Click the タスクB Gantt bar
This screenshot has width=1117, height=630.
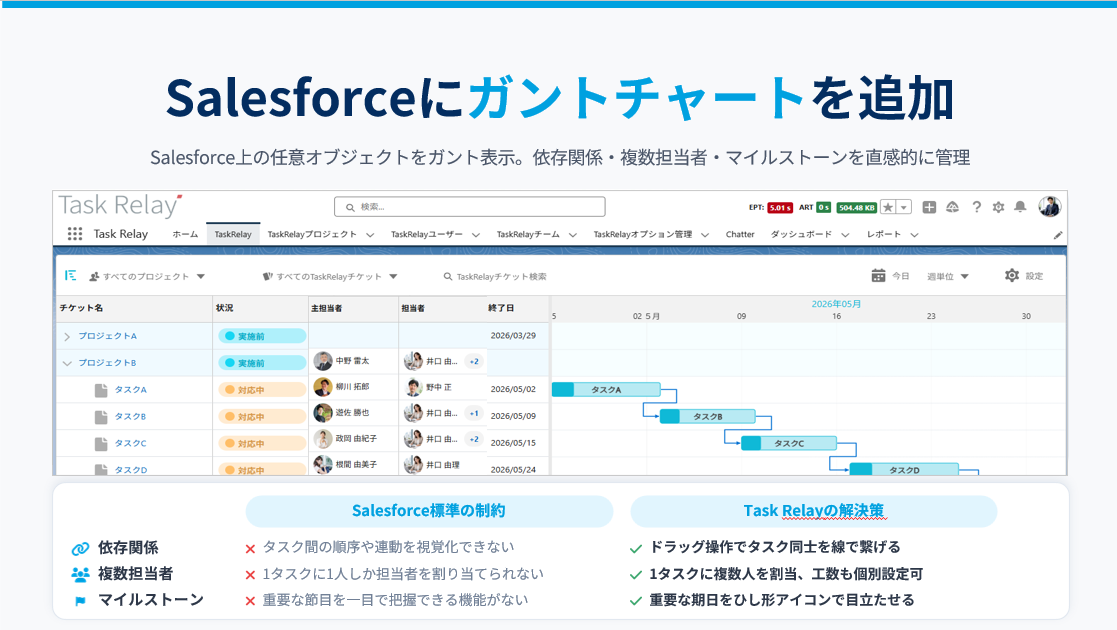[707, 417]
